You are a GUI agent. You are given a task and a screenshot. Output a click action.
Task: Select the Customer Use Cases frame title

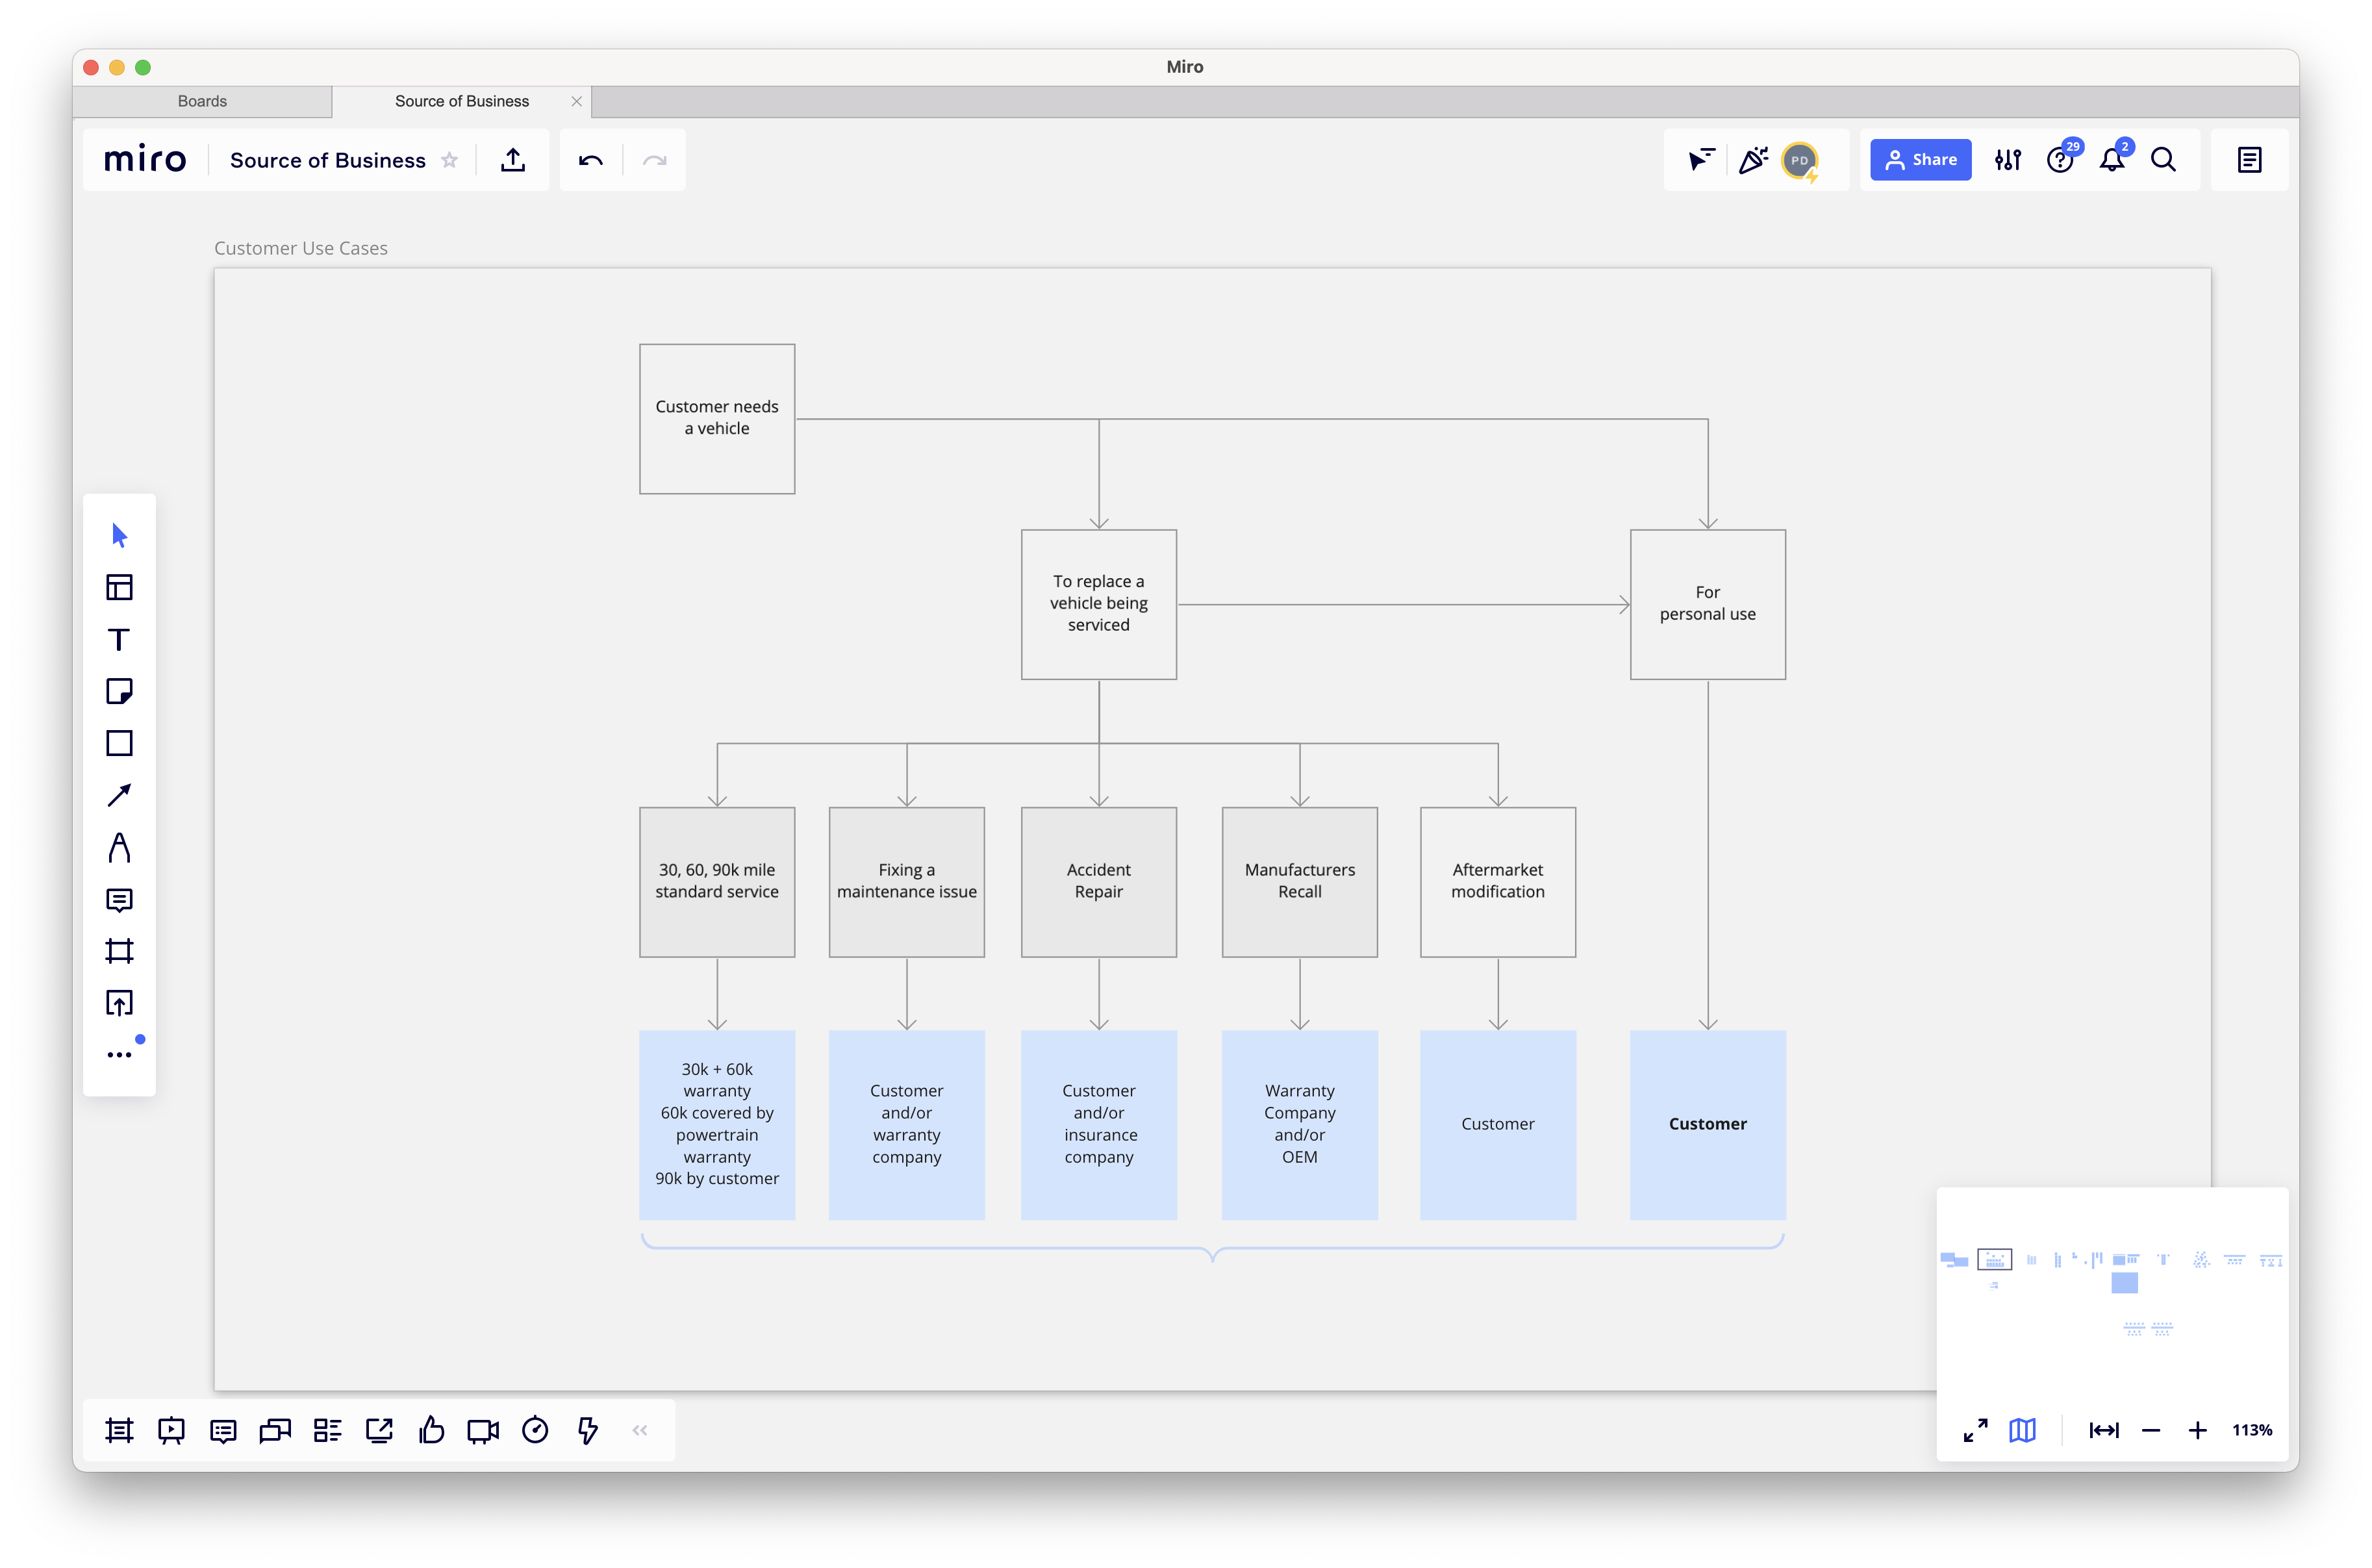coord(301,248)
